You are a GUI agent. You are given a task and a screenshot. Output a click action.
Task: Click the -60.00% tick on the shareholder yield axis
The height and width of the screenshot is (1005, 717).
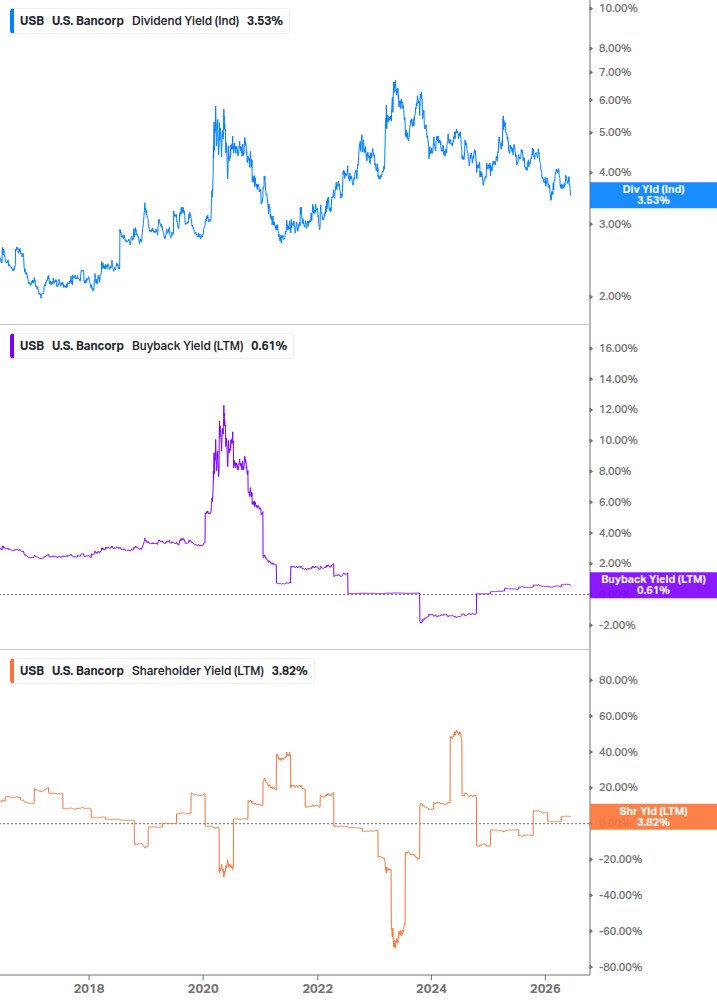tap(620, 931)
